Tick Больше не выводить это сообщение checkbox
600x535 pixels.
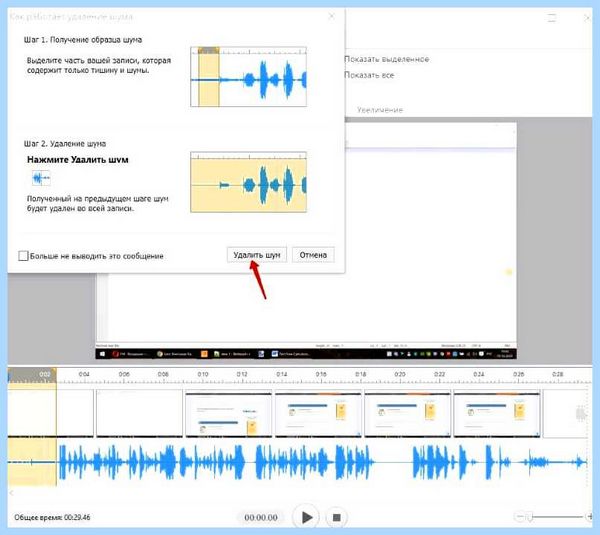click(23, 256)
